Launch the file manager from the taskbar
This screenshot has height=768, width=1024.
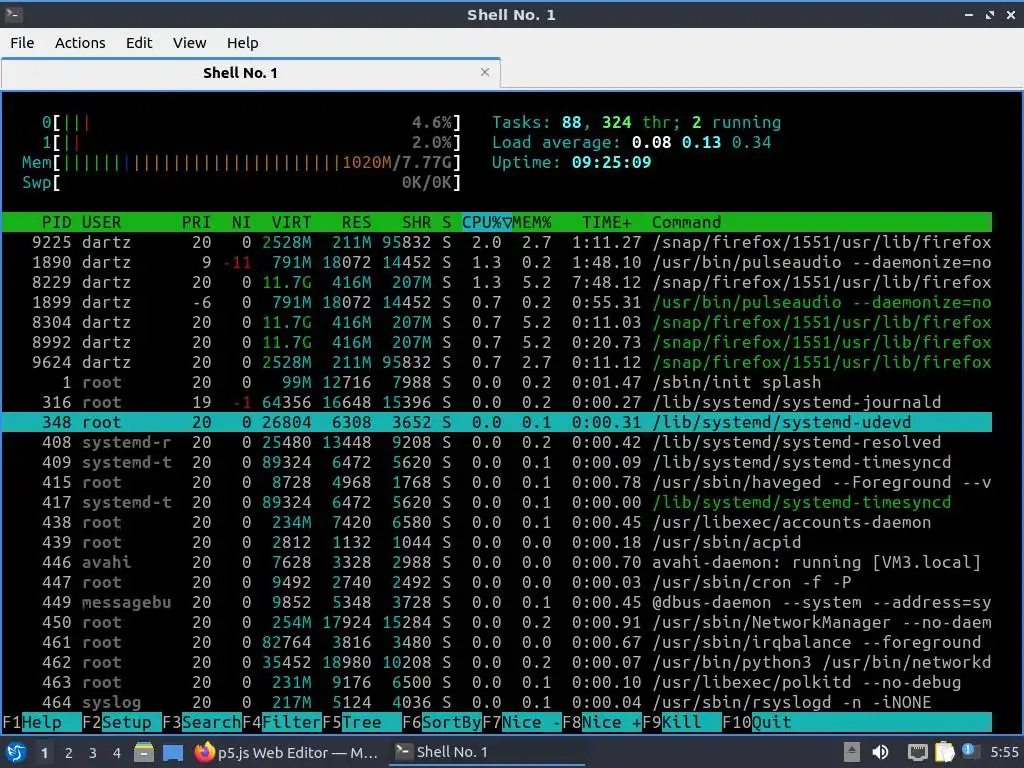pyautogui.click(x=144, y=752)
